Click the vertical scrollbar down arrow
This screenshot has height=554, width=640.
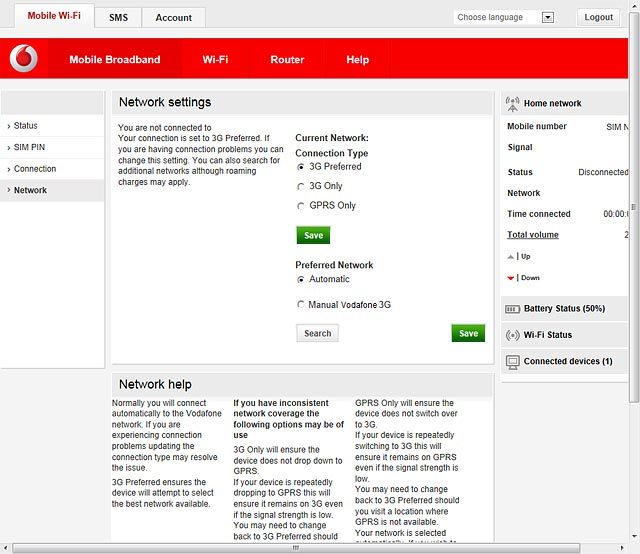point(634,536)
